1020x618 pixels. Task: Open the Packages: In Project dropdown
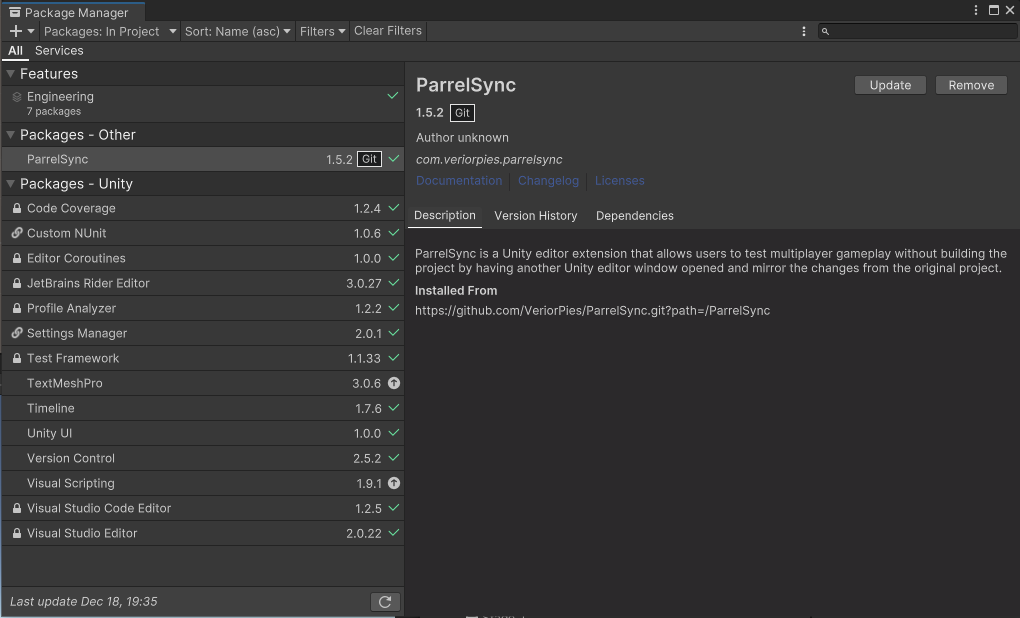point(110,31)
